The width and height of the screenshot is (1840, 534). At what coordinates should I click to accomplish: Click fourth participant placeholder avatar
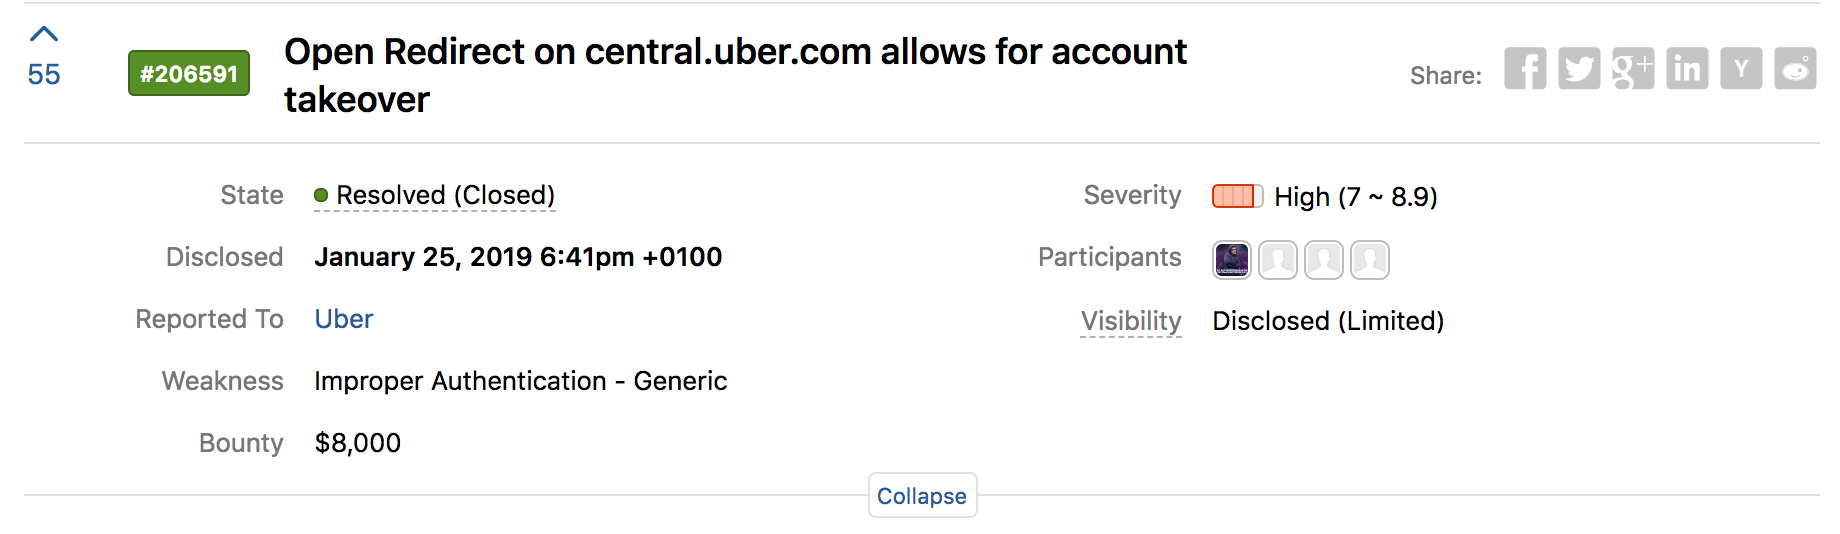pyautogui.click(x=1370, y=260)
